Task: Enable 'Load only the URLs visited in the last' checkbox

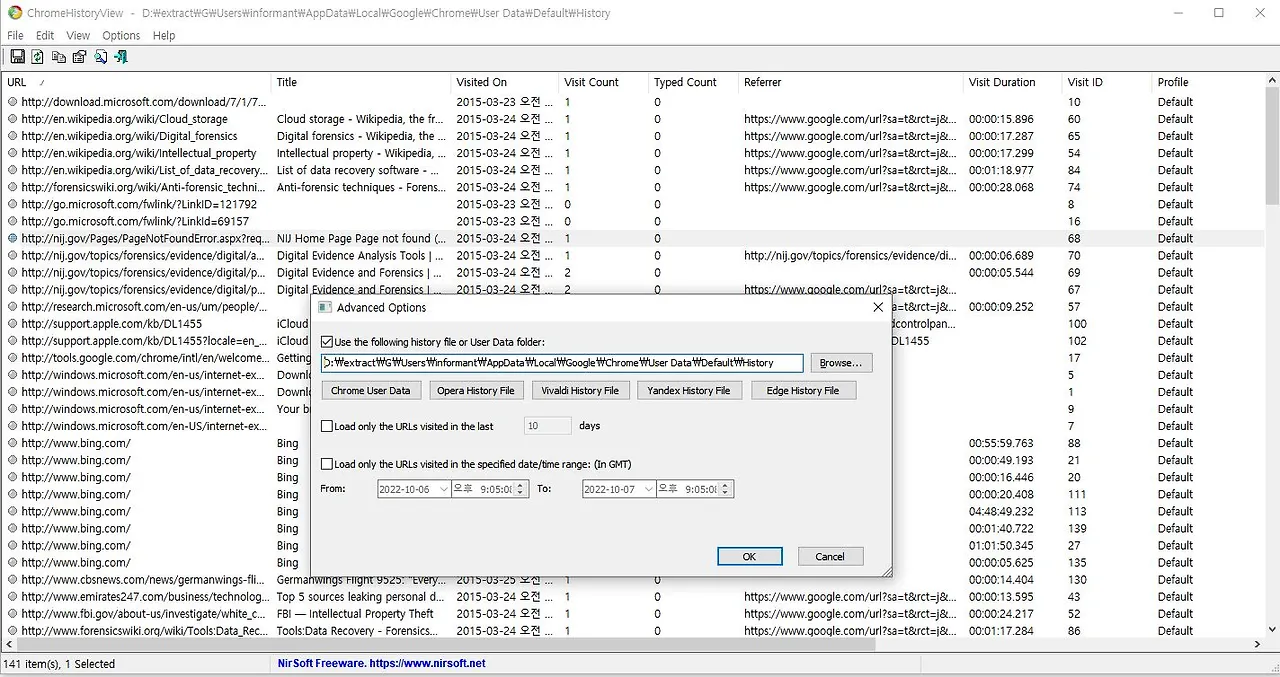Action: (x=327, y=426)
